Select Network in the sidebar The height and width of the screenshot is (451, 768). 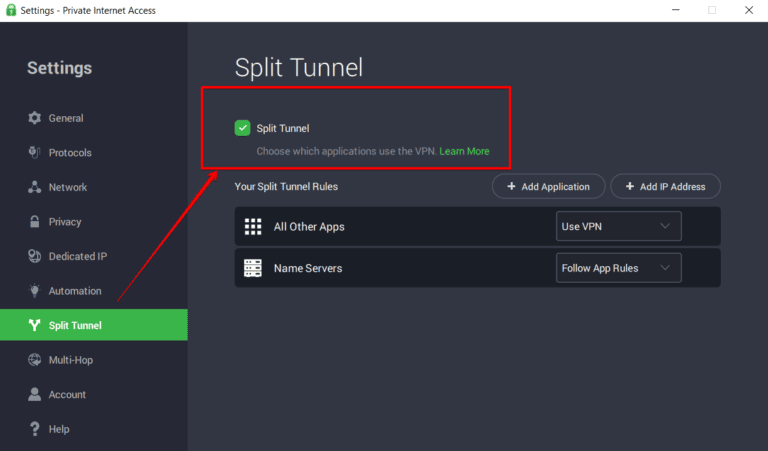pos(94,187)
